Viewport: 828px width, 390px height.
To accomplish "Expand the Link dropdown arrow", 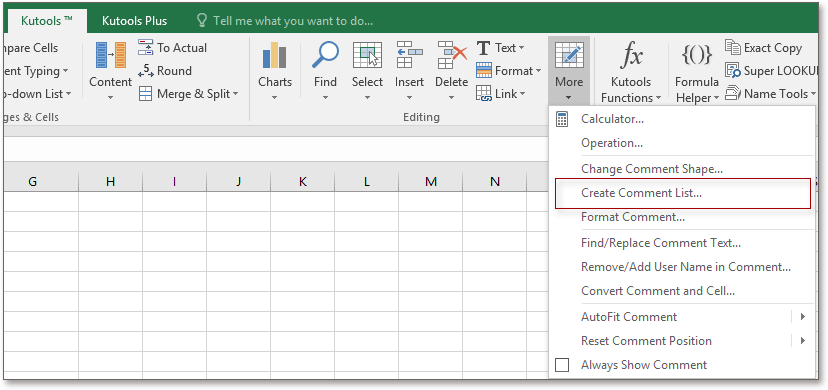I will (x=522, y=94).
